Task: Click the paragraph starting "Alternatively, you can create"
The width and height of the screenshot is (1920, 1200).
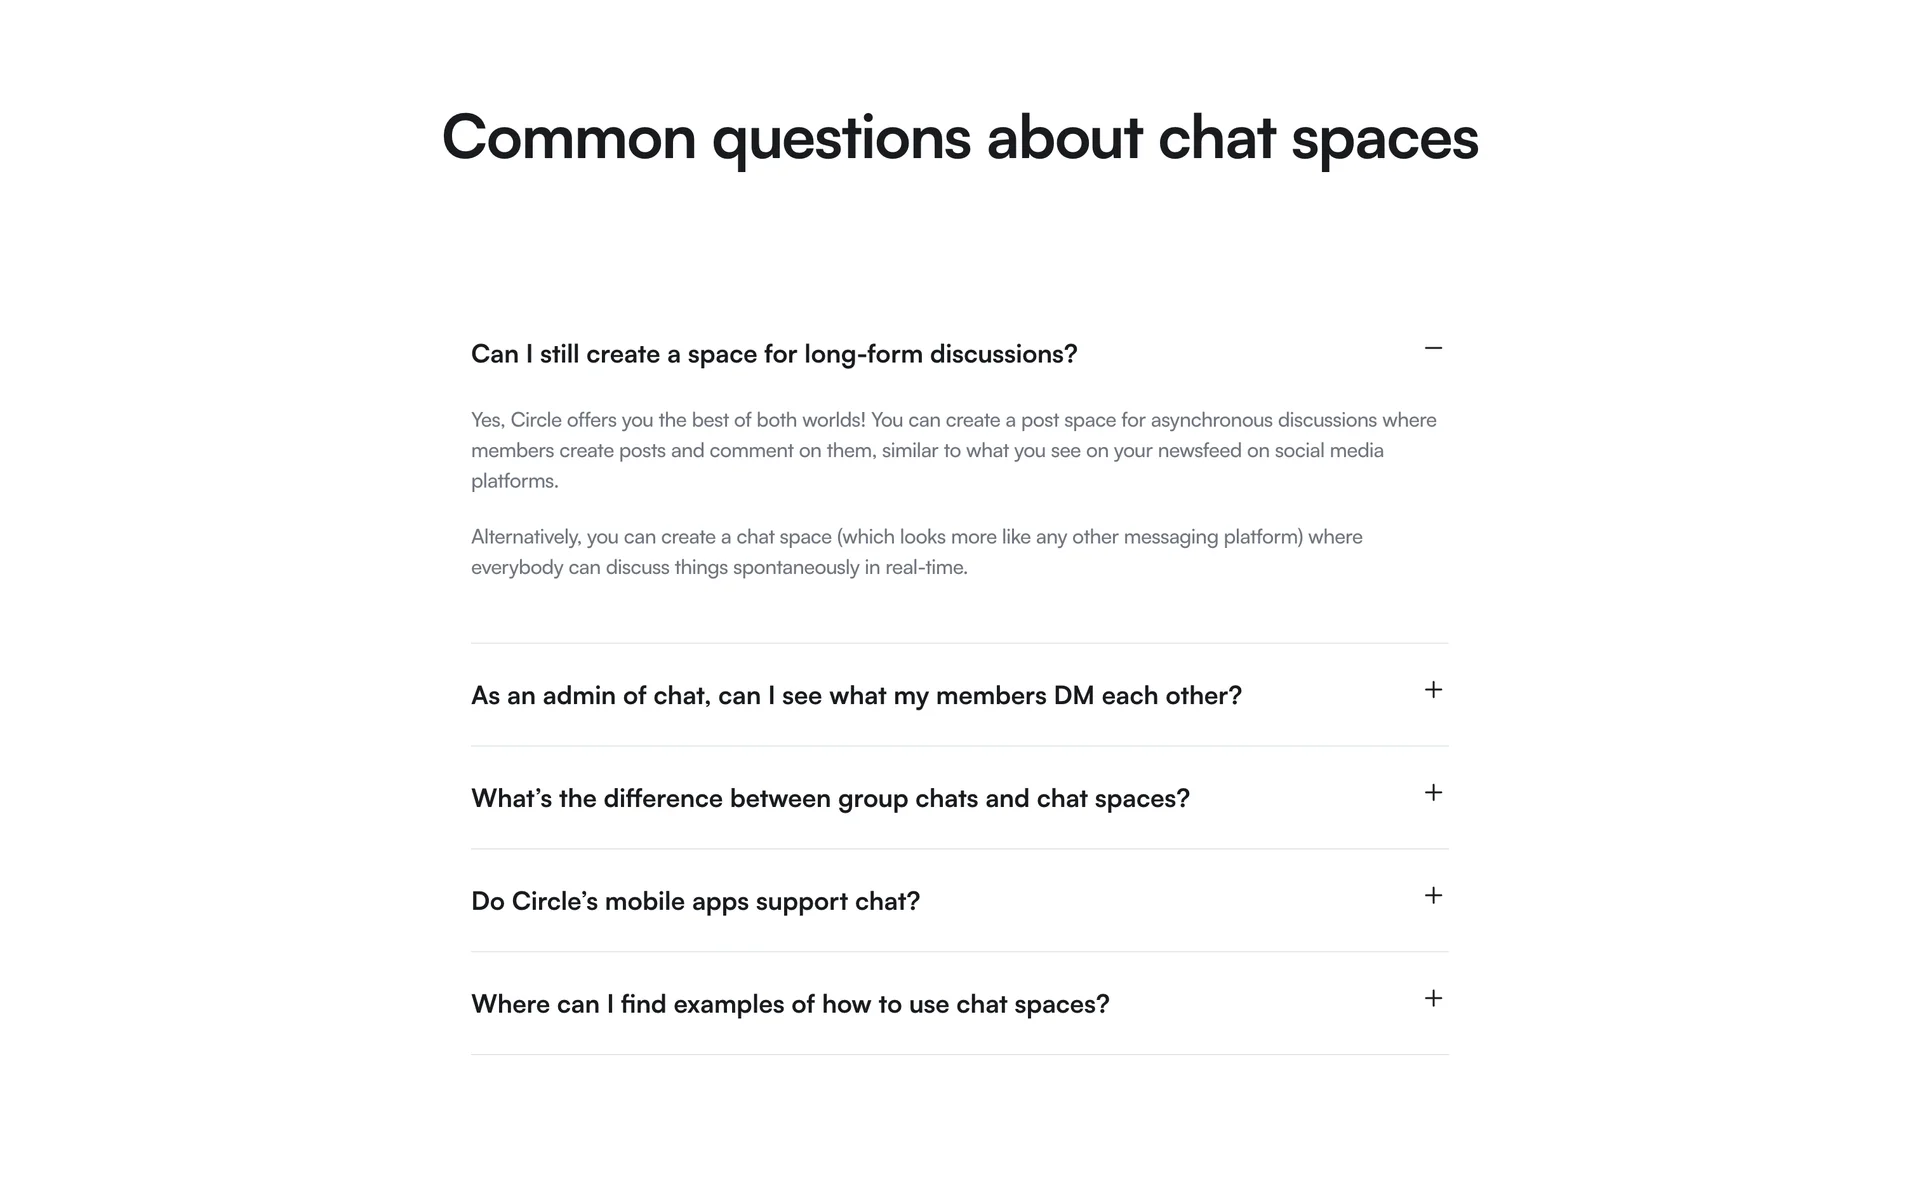Action: [916, 552]
